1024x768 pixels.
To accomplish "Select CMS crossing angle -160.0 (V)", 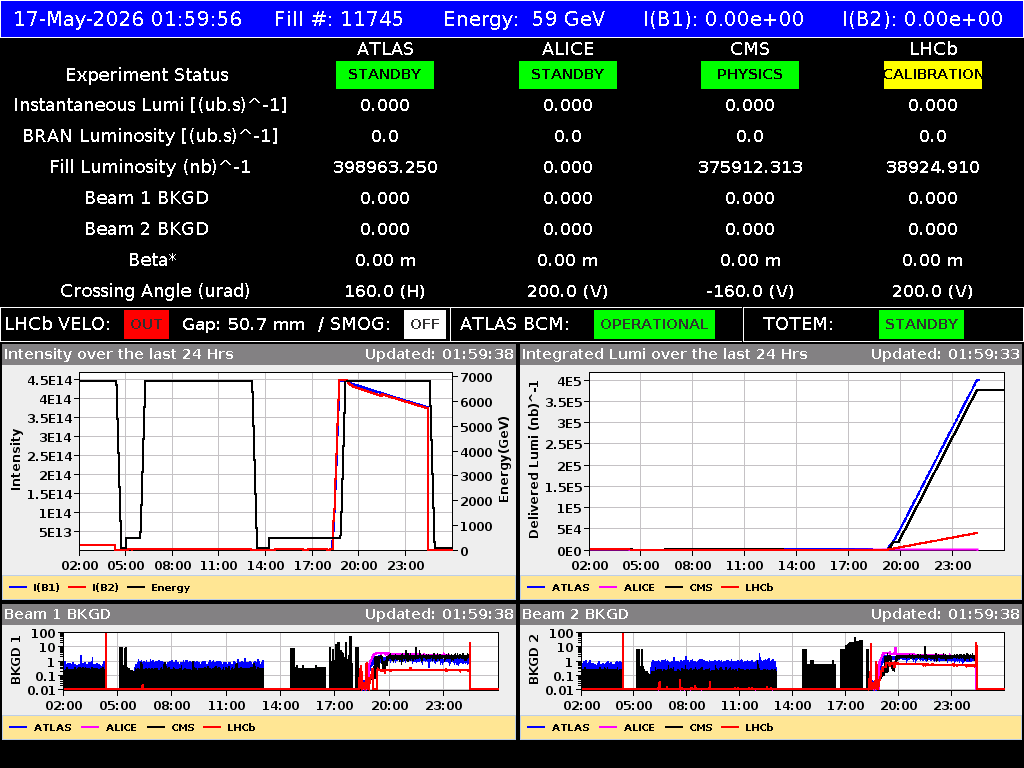I will coord(750,291).
